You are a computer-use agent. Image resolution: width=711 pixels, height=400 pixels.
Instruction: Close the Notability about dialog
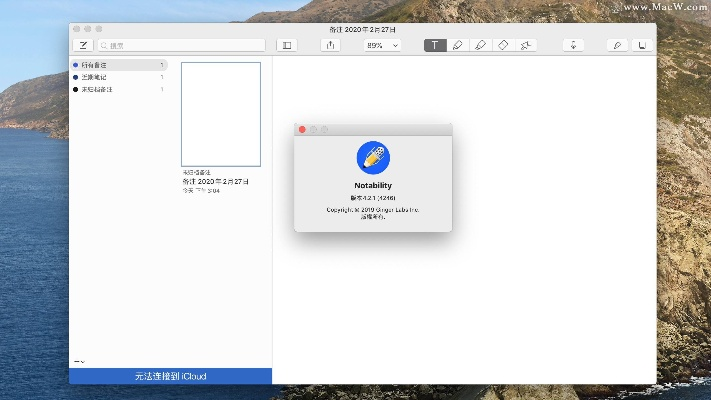point(302,130)
